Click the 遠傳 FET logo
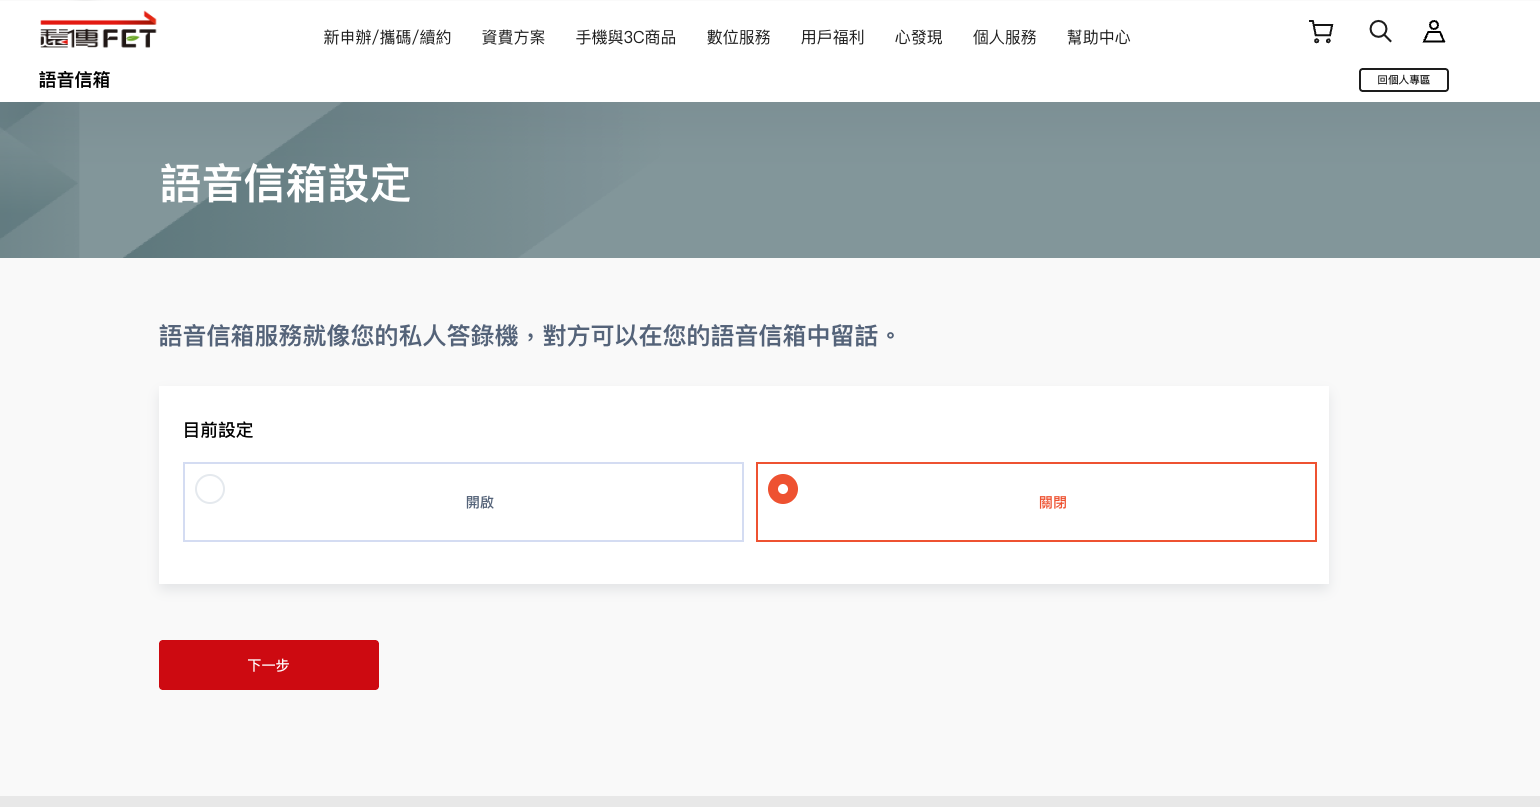The width and height of the screenshot is (1540, 807). pyautogui.click(x=98, y=33)
